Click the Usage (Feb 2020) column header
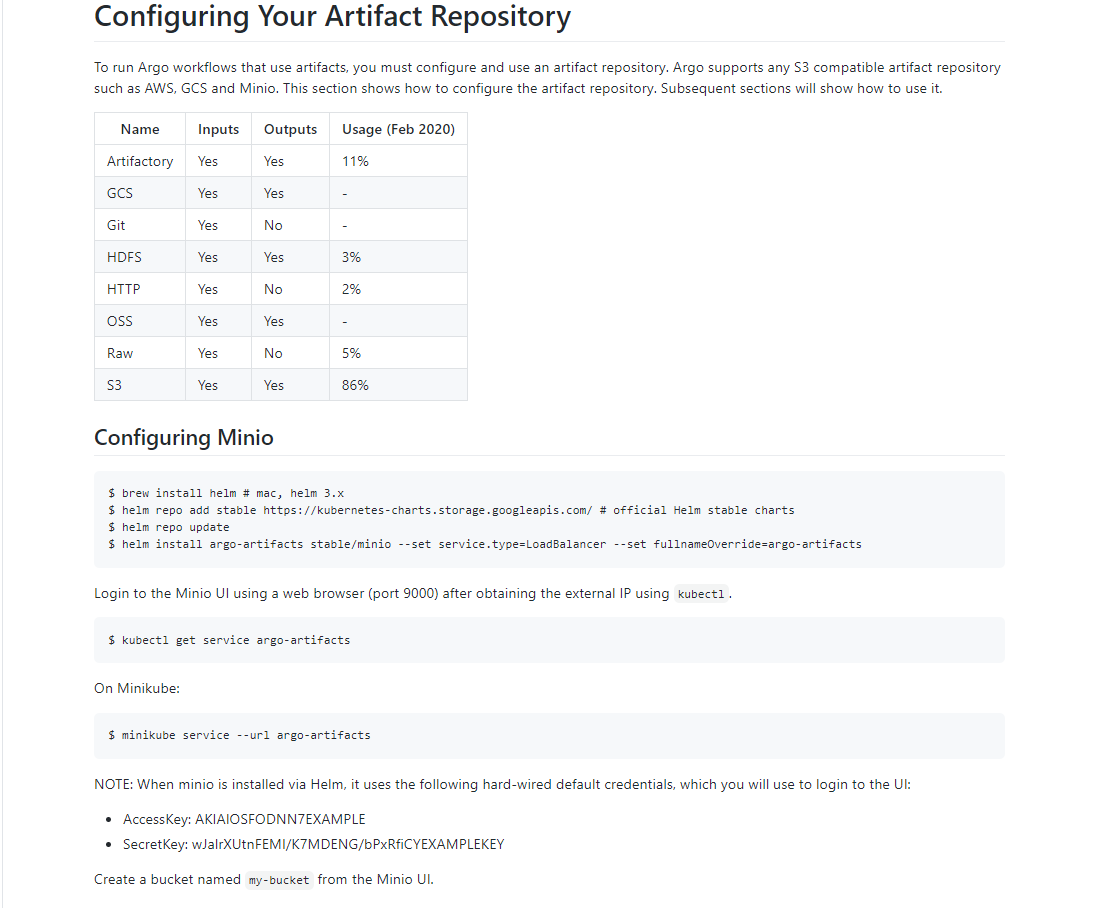This screenshot has height=908, width=1096. (x=398, y=129)
